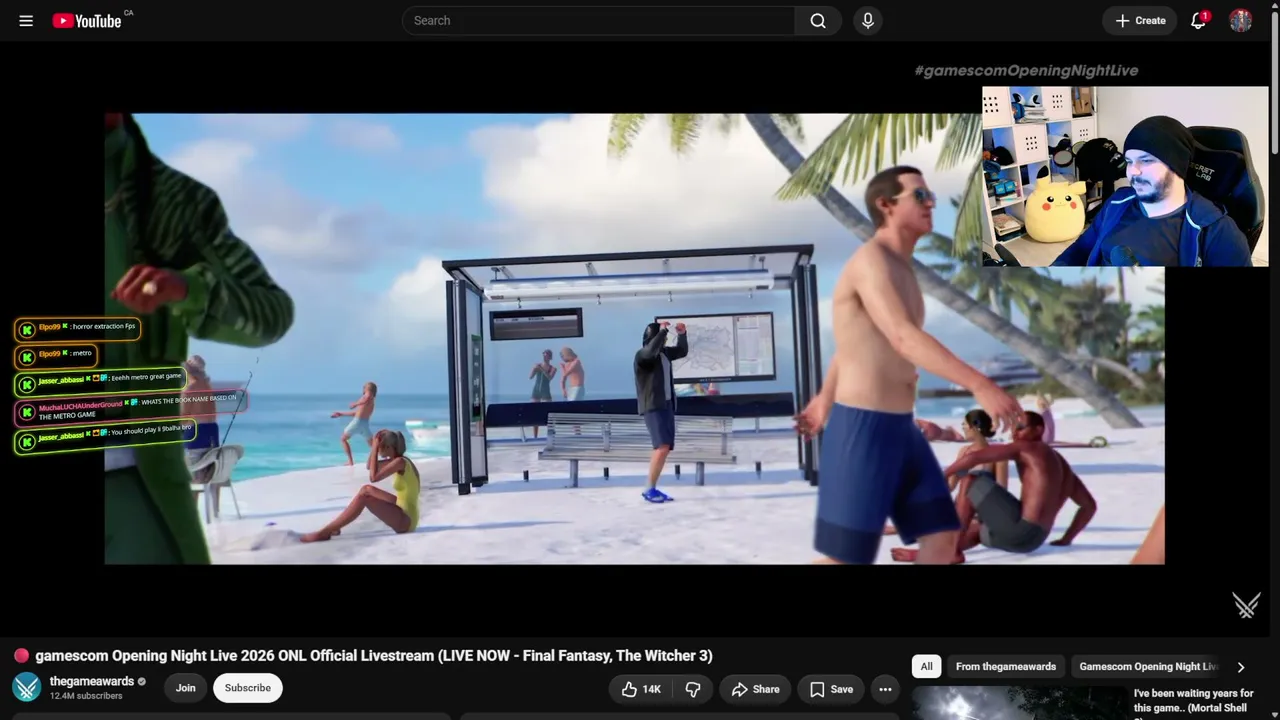Select the Gamescom Opening Night Live chip
Screen dimensions: 1280x720
pyautogui.click(x=1148, y=667)
